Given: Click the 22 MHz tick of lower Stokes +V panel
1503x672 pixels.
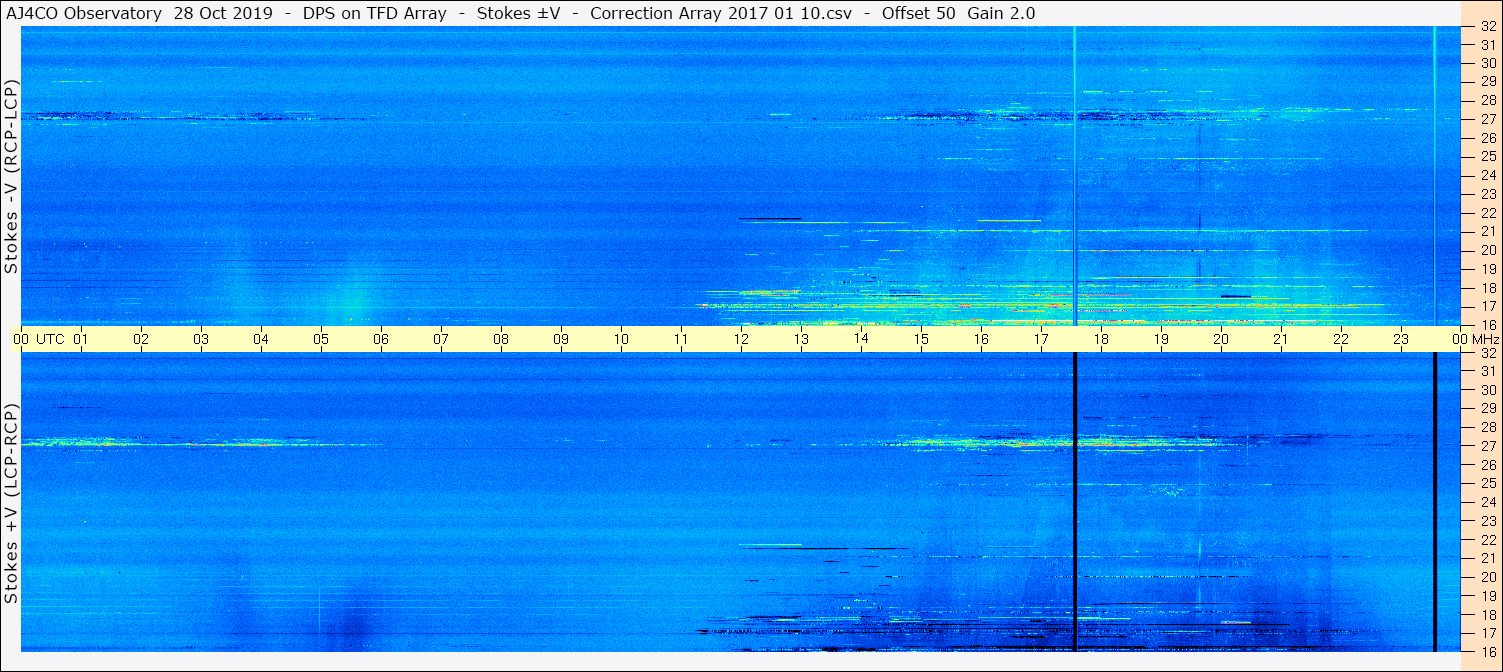Looking at the screenshot, I should click(x=1487, y=540).
